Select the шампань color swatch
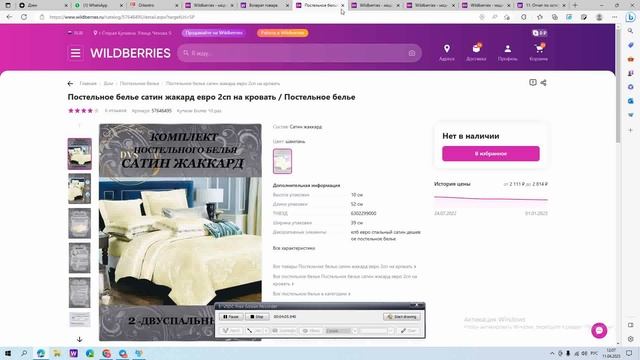 click(282, 161)
